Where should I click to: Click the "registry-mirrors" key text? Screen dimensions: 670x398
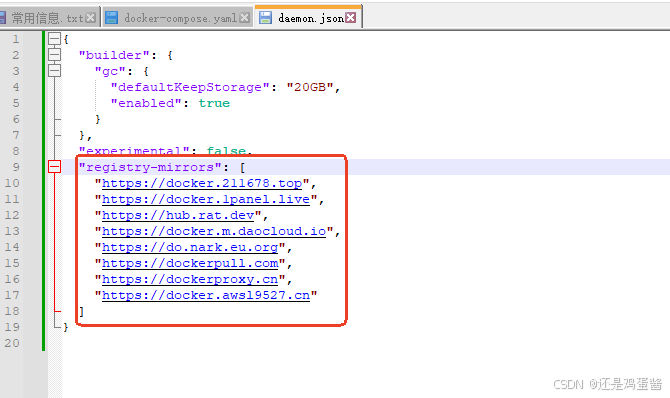click(x=150, y=167)
